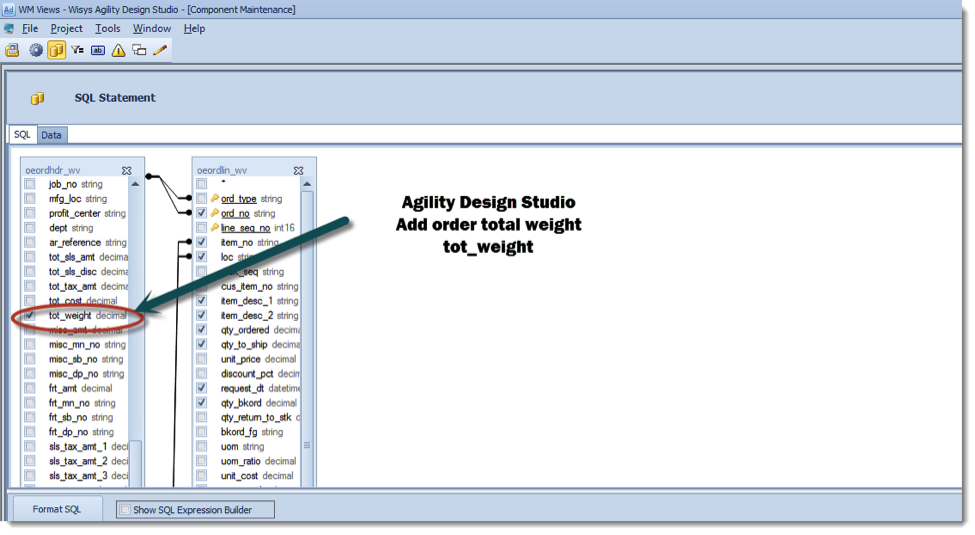Check the mfg_loc field checkbox
975x535 pixels.
[x=30, y=198]
